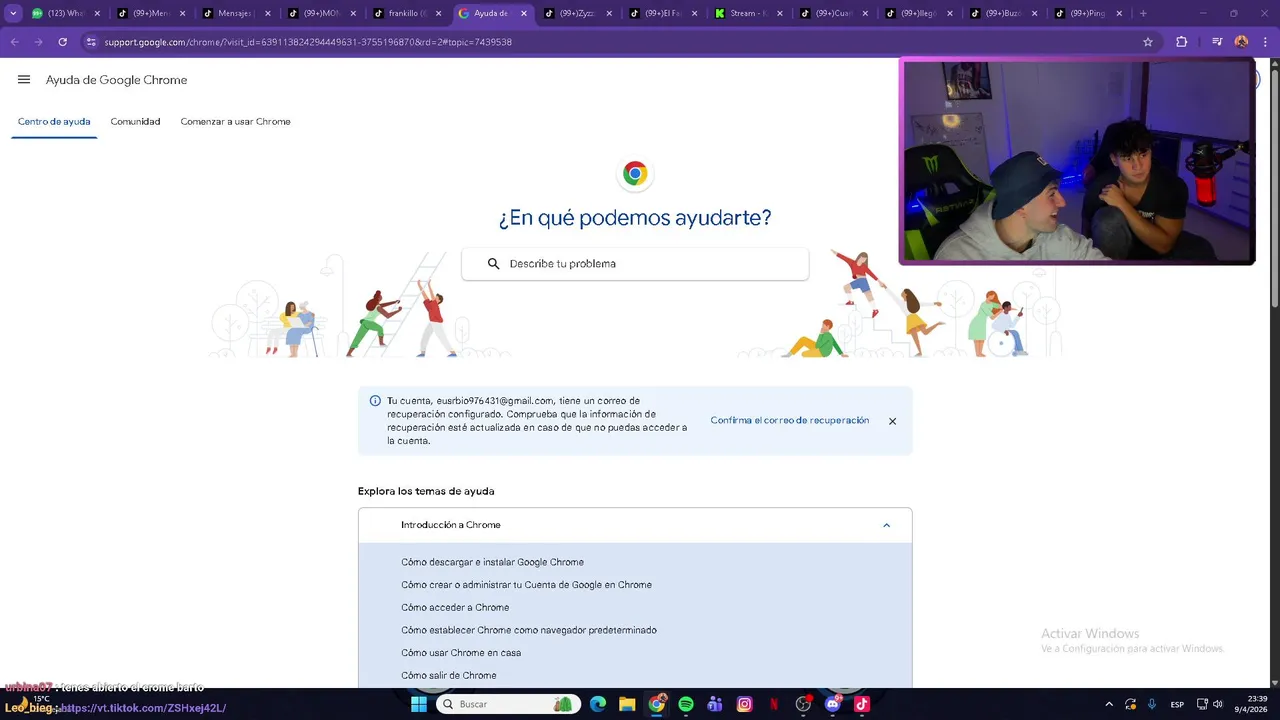Reload the page with refresh button

[x=62, y=42]
